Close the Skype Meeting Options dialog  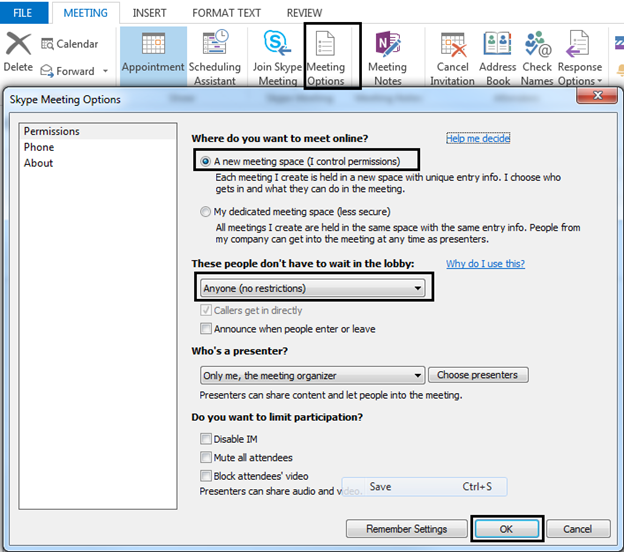click(597, 96)
